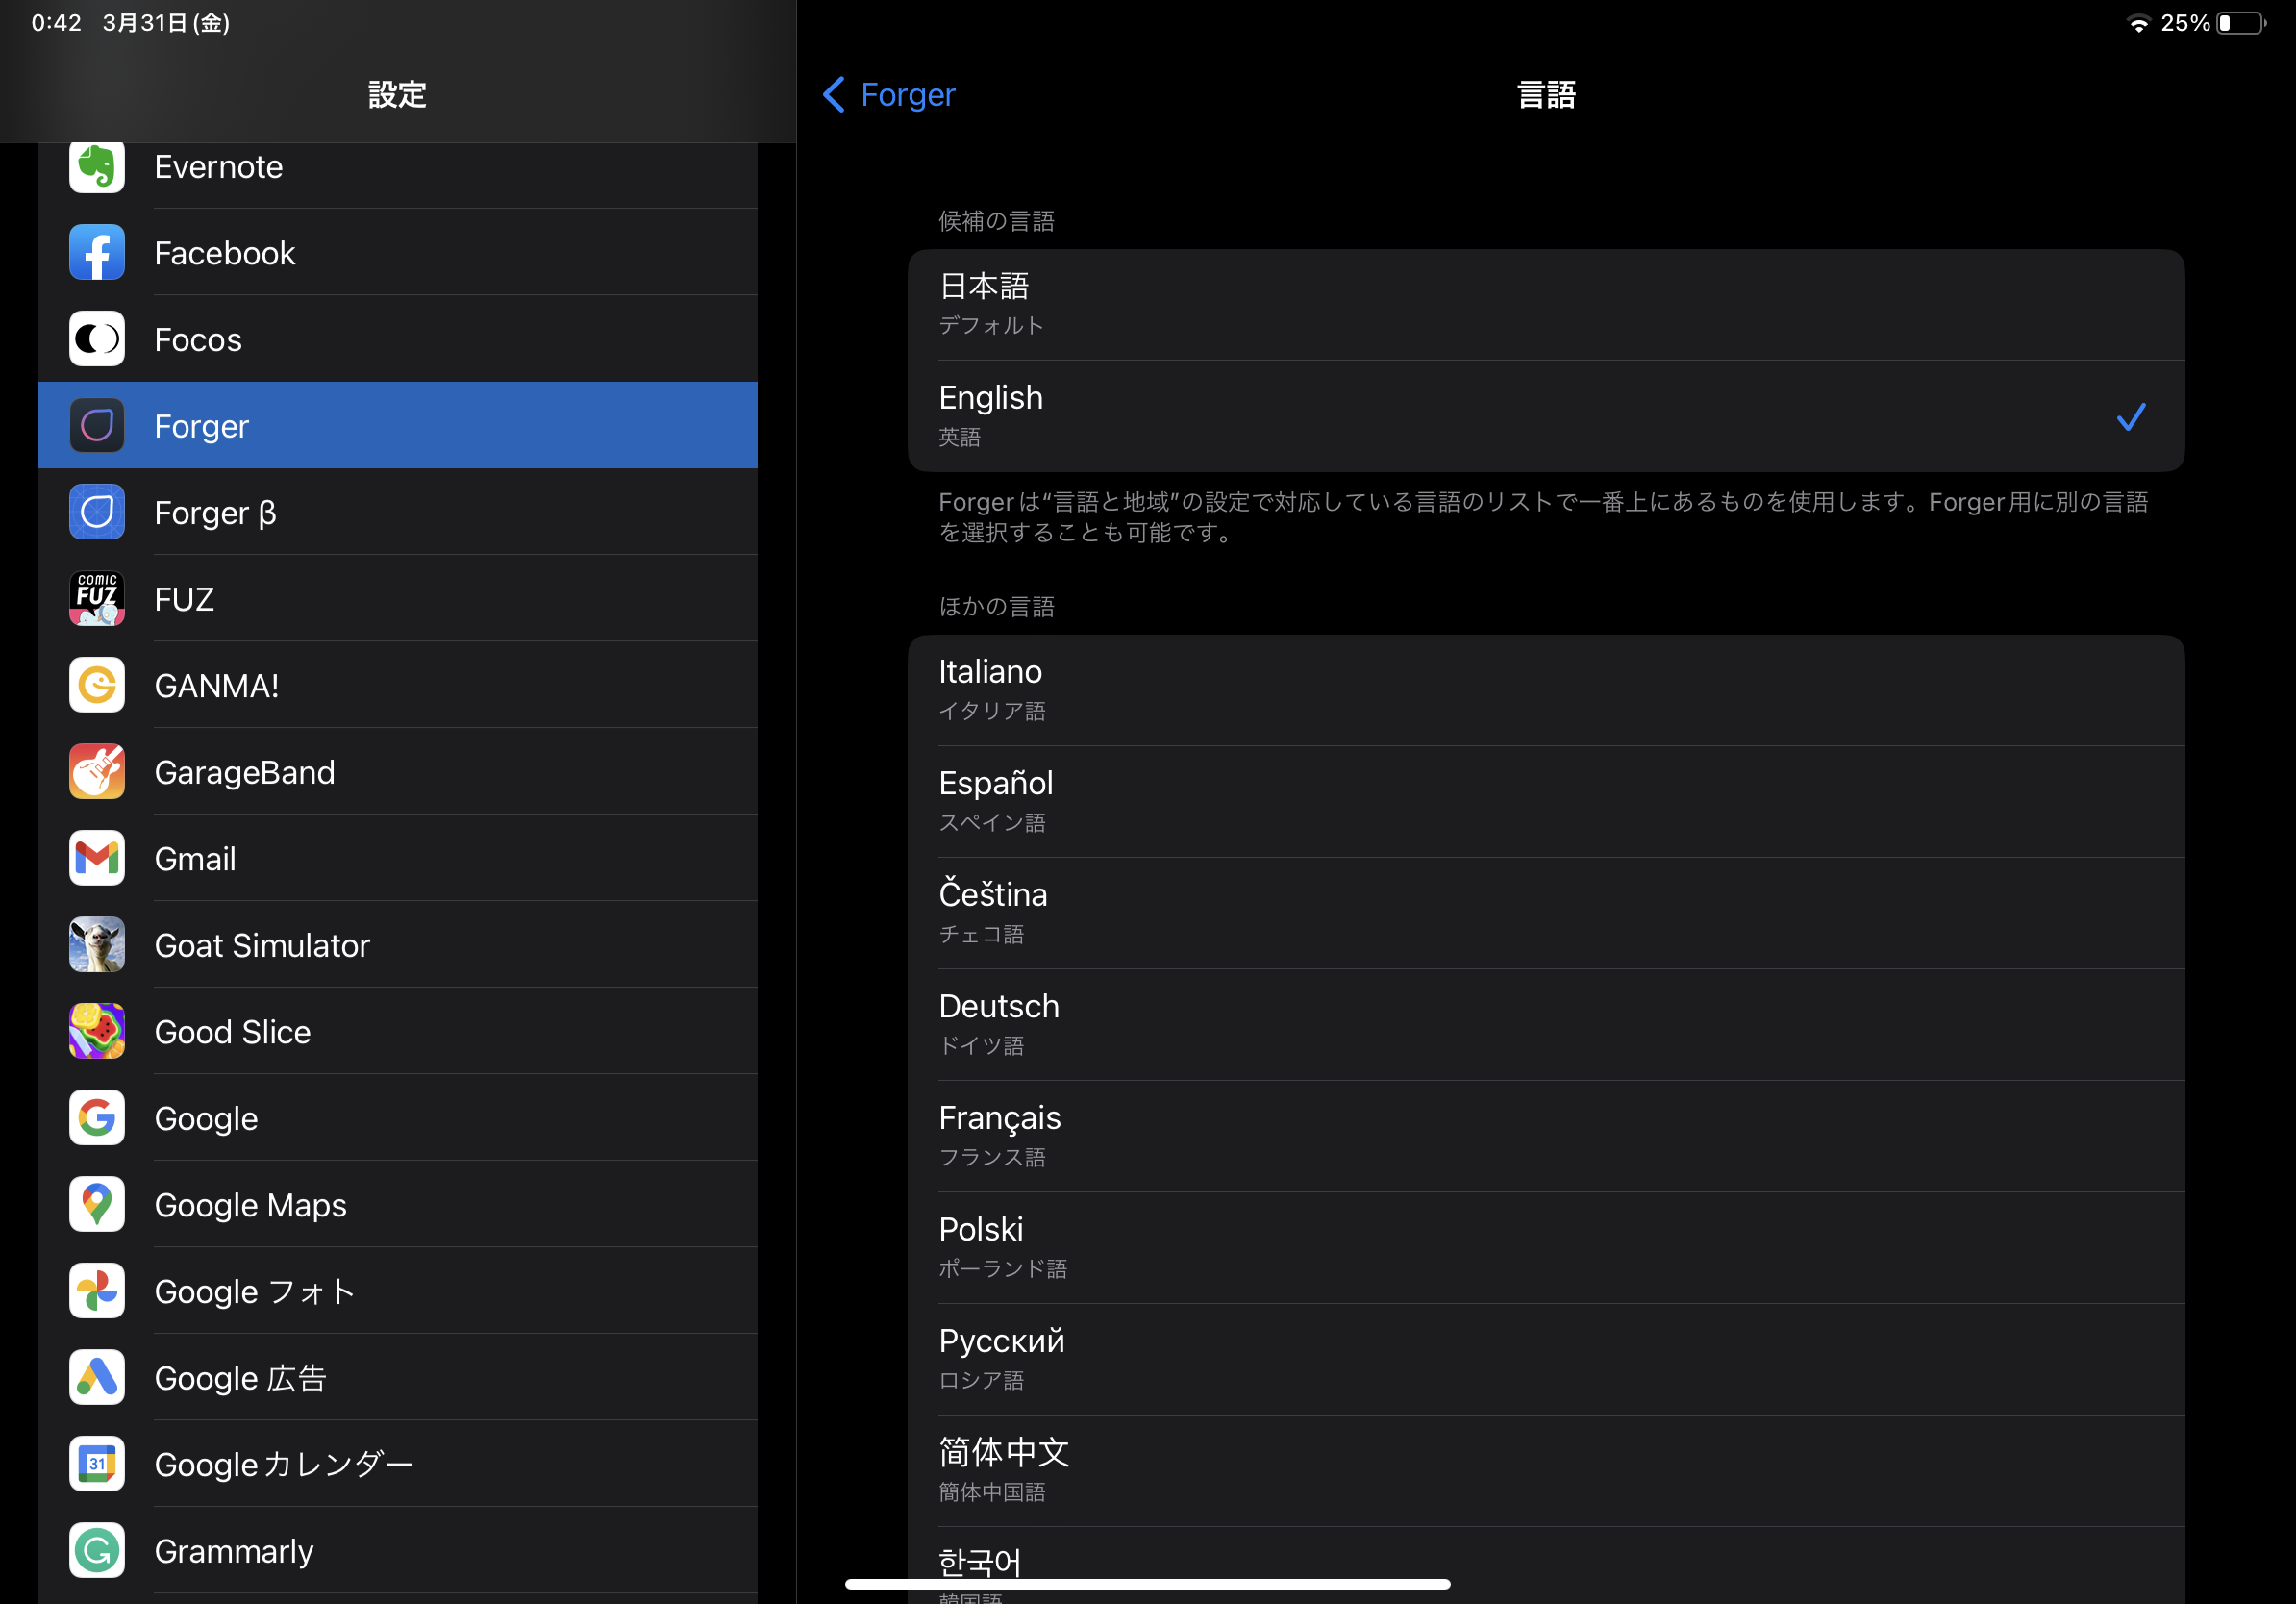Select 日本語 as the default language

[x=1545, y=304]
